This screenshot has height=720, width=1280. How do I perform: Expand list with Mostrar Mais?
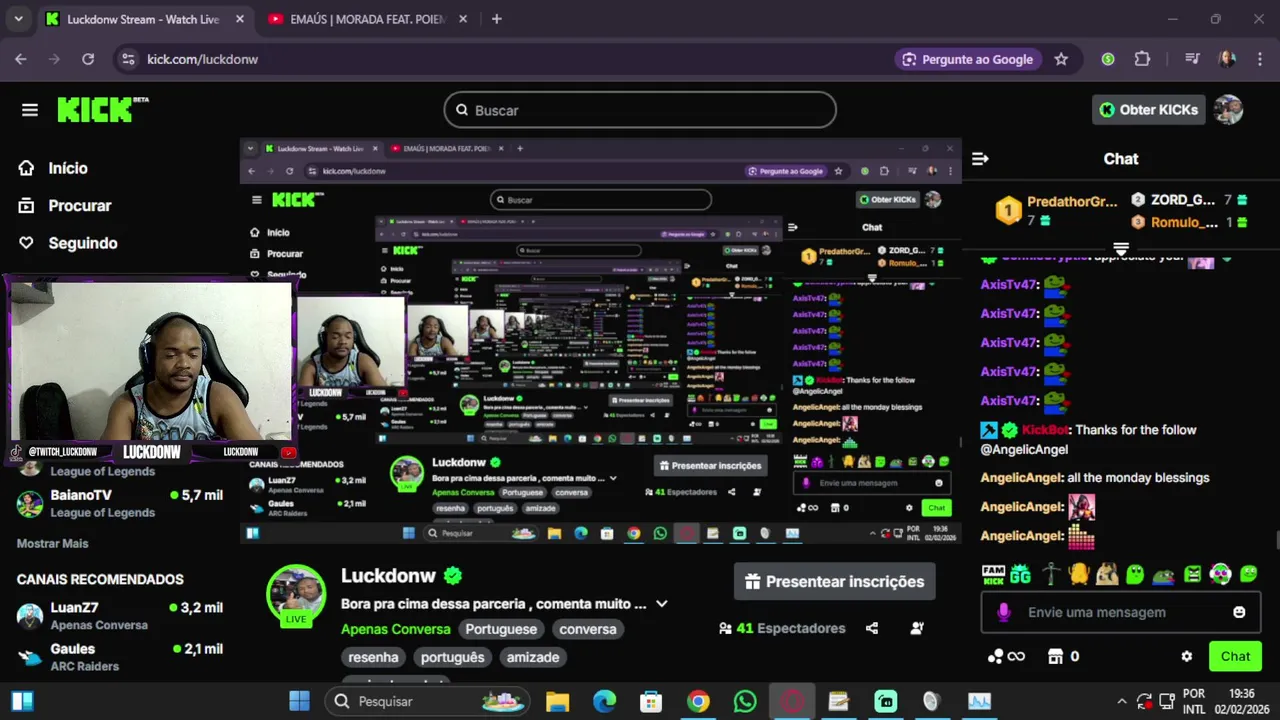(53, 543)
